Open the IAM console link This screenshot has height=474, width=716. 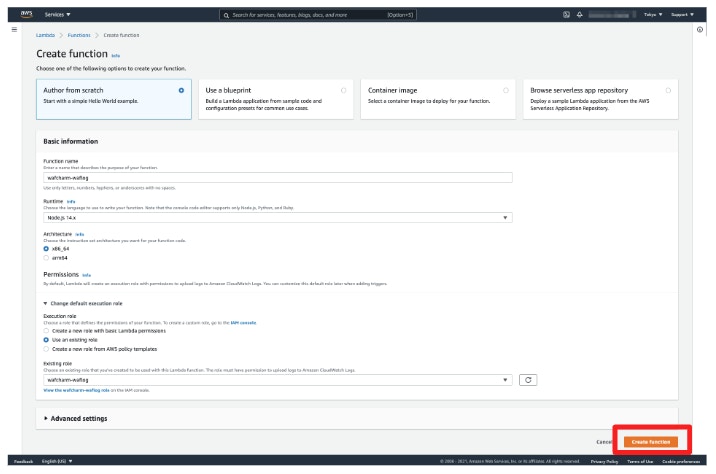click(x=243, y=323)
